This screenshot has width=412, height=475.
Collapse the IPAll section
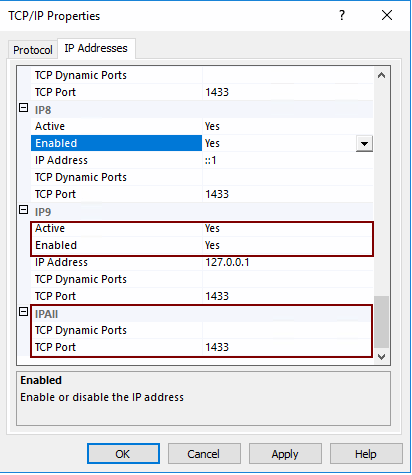pos(23,312)
